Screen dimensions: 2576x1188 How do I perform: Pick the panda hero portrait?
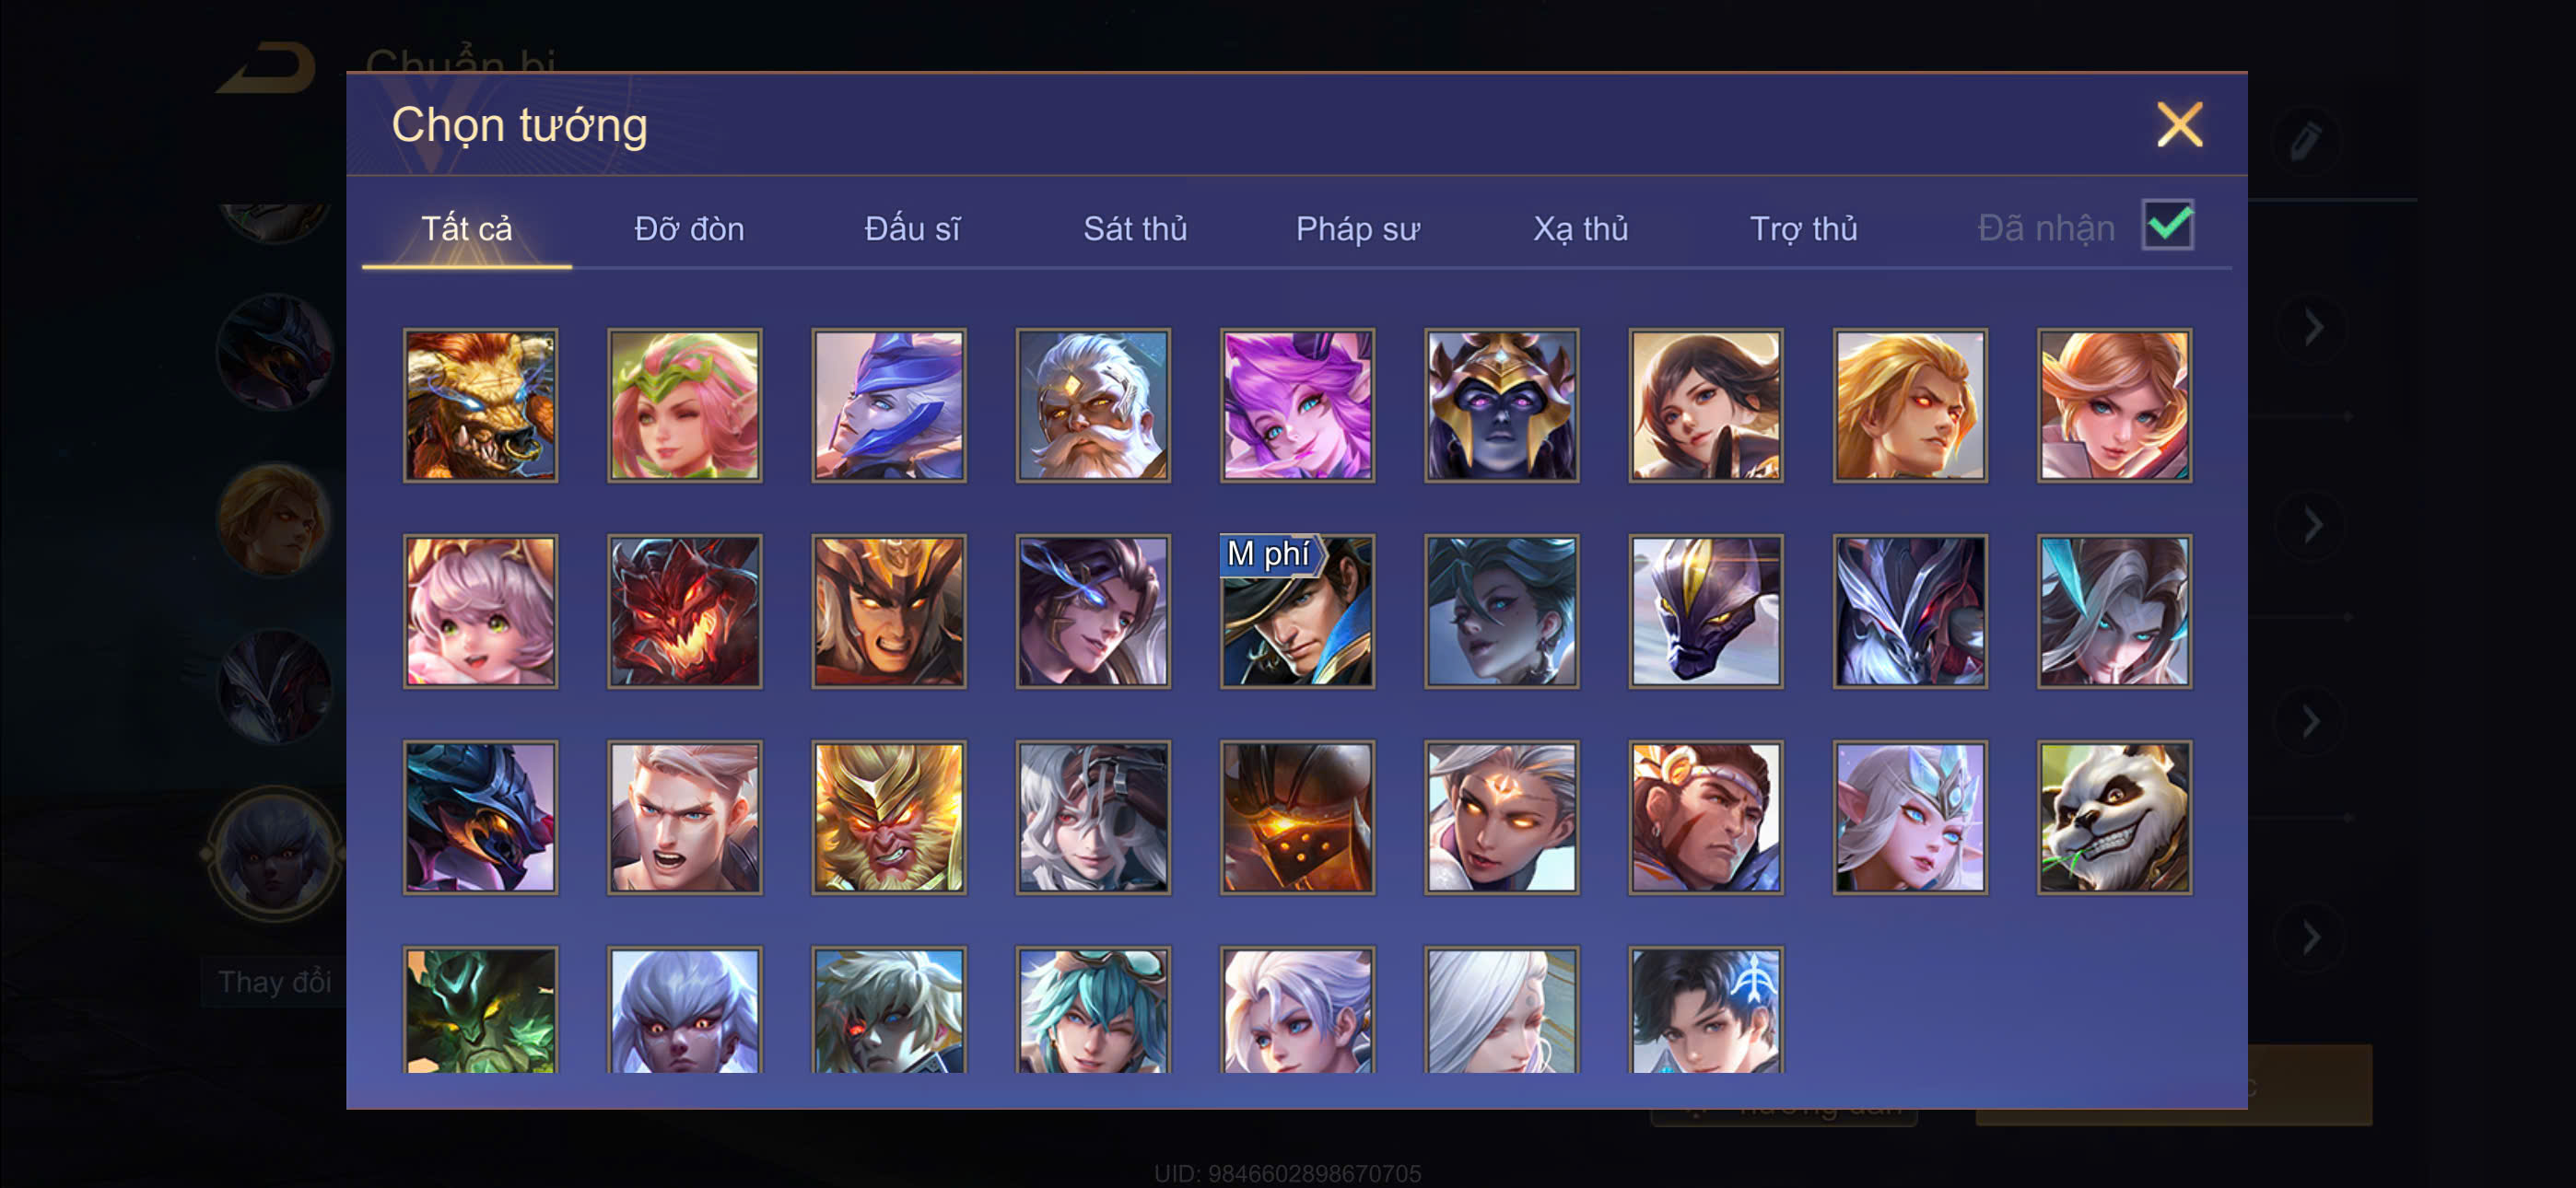[x=2114, y=817]
